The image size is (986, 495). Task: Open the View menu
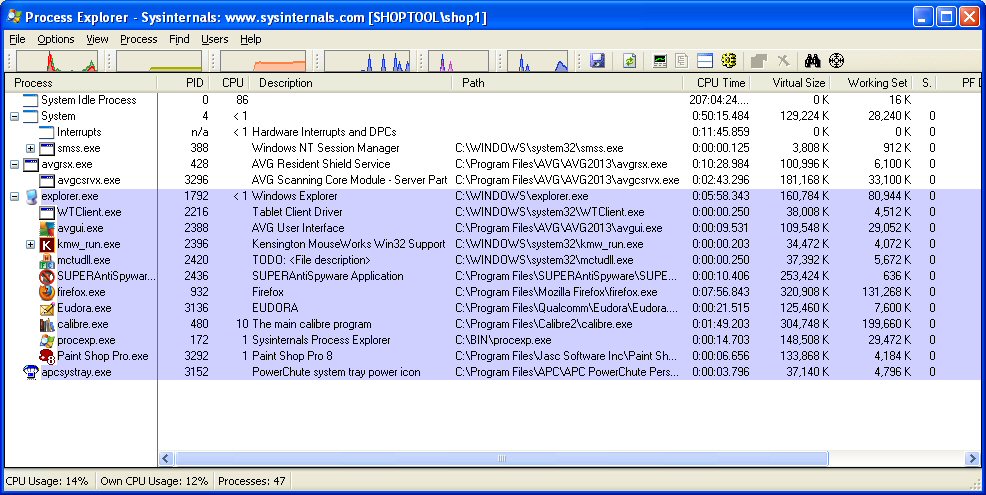97,39
